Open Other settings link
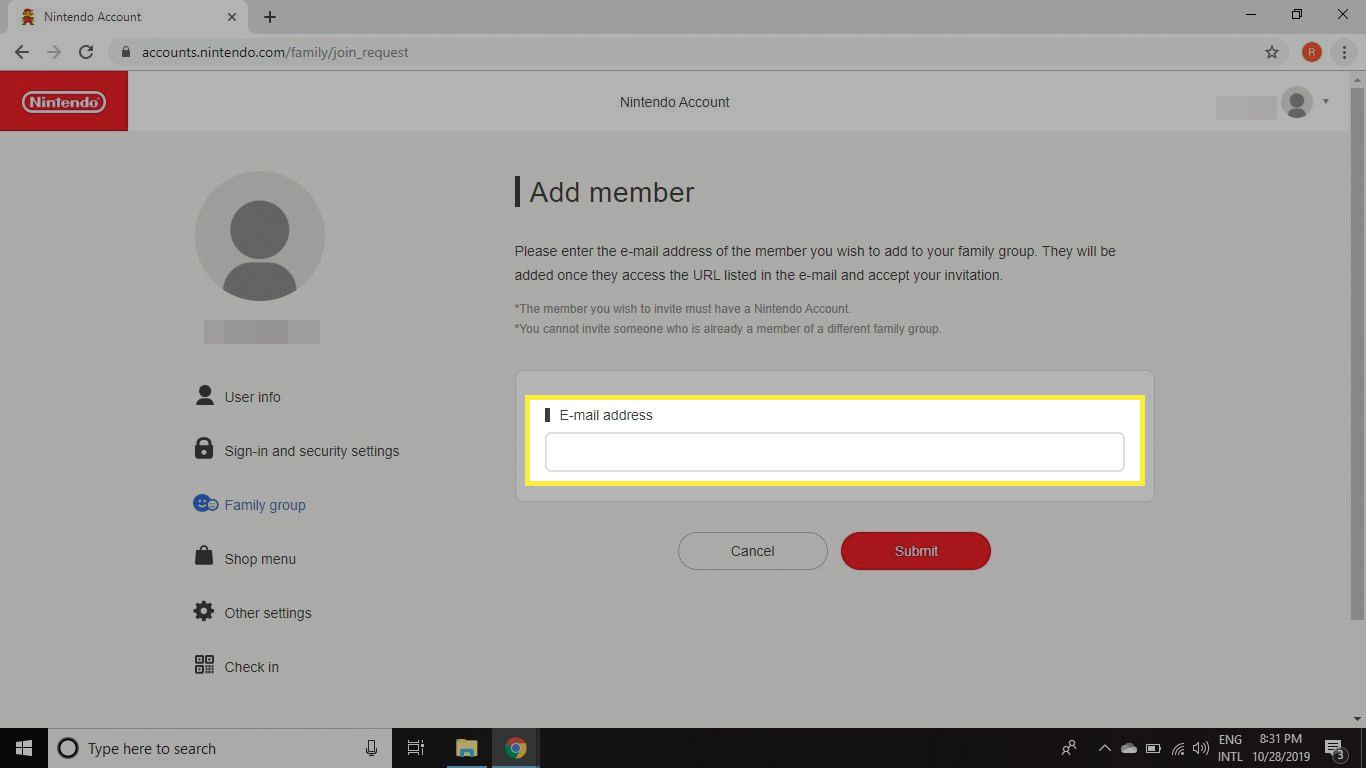 tap(268, 613)
